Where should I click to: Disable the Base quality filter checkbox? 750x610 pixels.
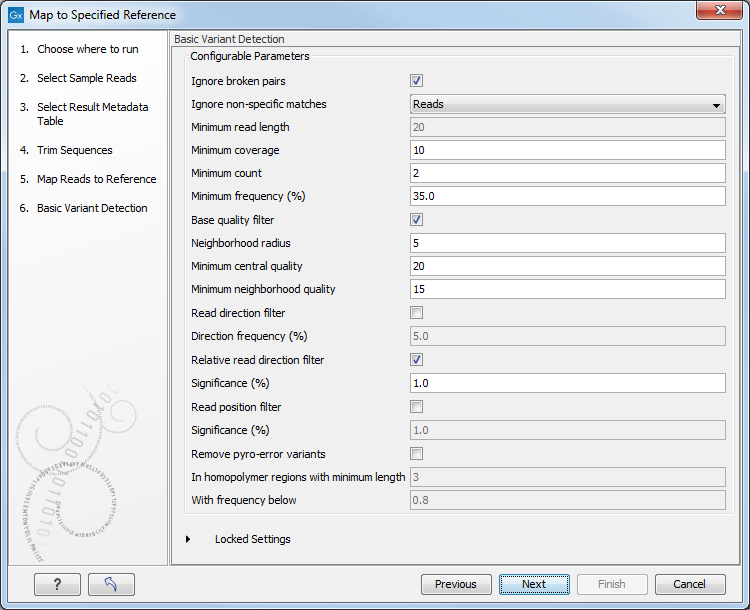(x=417, y=220)
